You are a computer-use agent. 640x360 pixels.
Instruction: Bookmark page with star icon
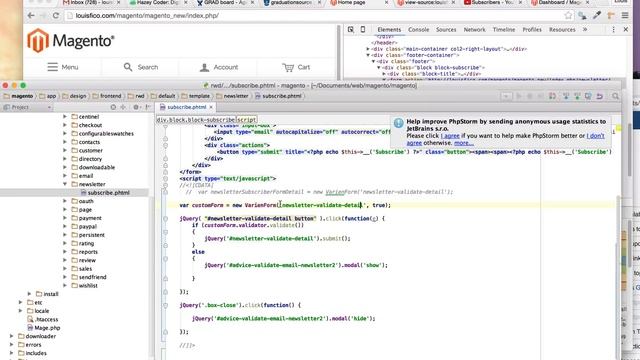568,16
